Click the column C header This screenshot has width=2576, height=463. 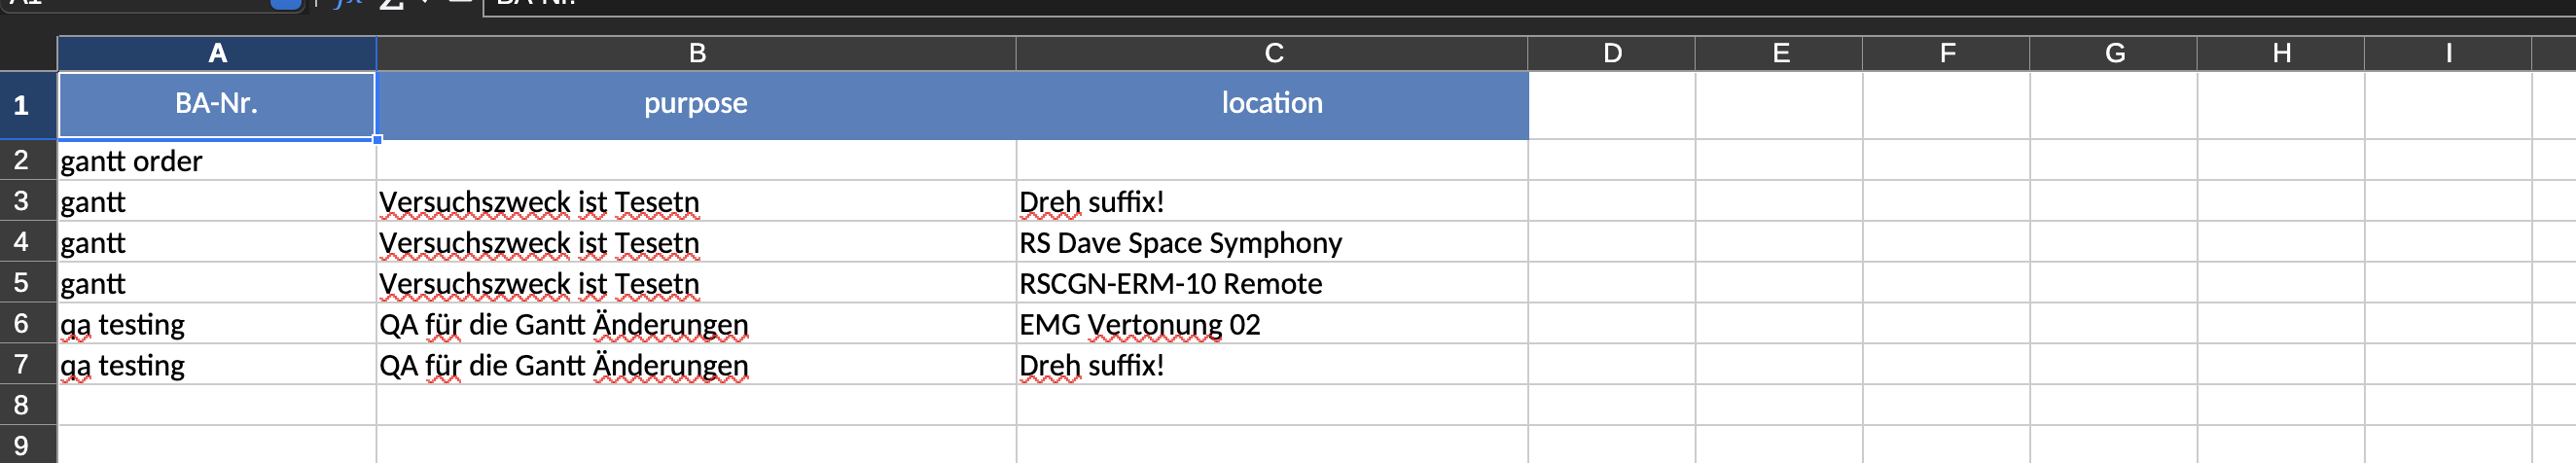click(x=1272, y=53)
